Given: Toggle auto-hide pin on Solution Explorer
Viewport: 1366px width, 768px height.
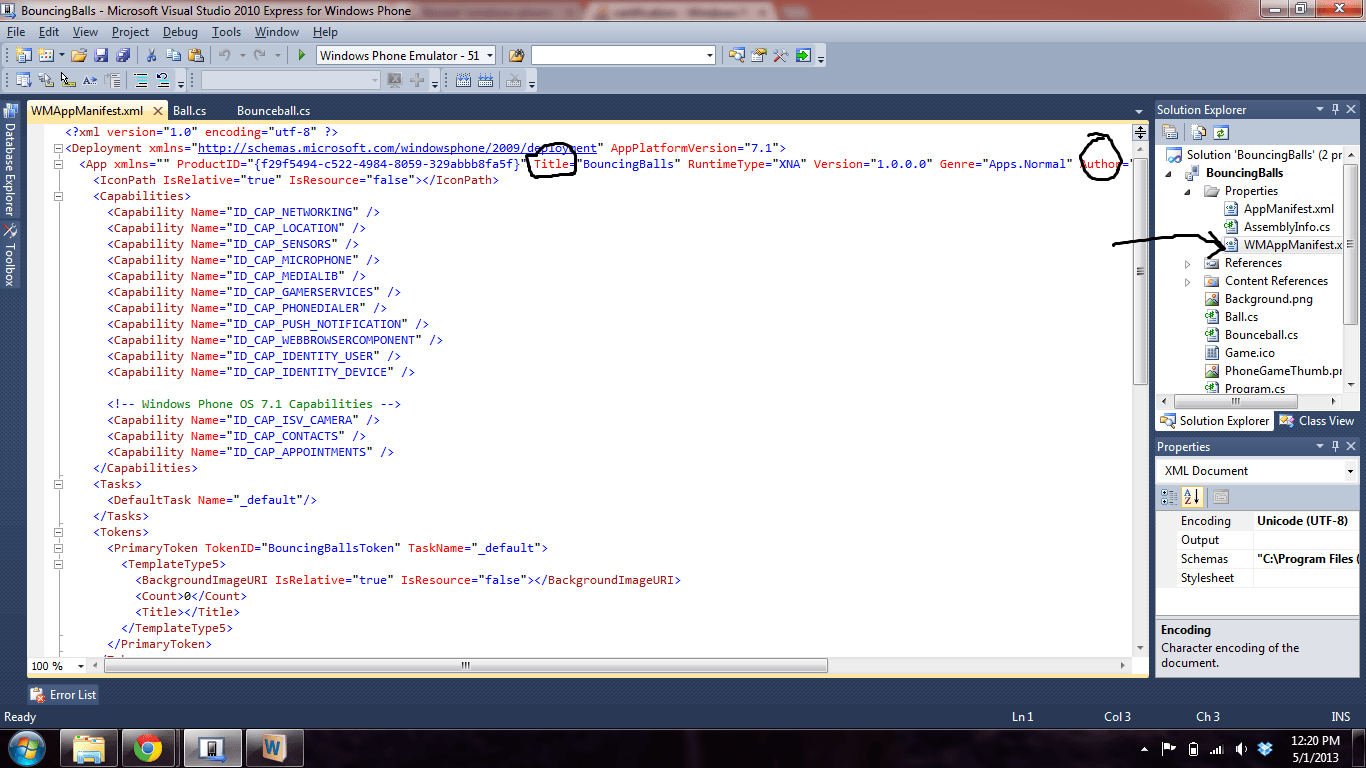Looking at the screenshot, I should (1335, 110).
